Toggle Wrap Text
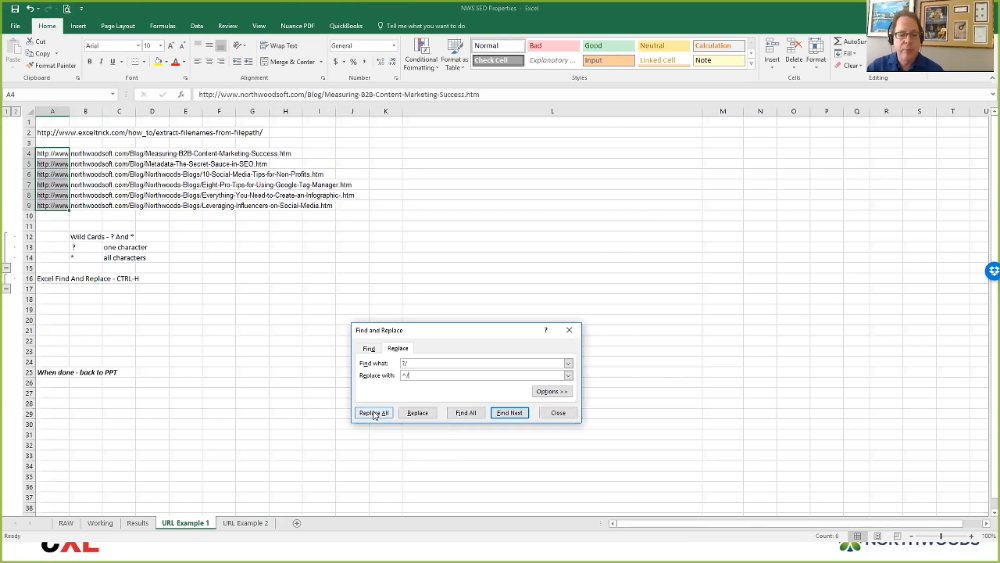The height and width of the screenshot is (563, 1000). [279, 46]
